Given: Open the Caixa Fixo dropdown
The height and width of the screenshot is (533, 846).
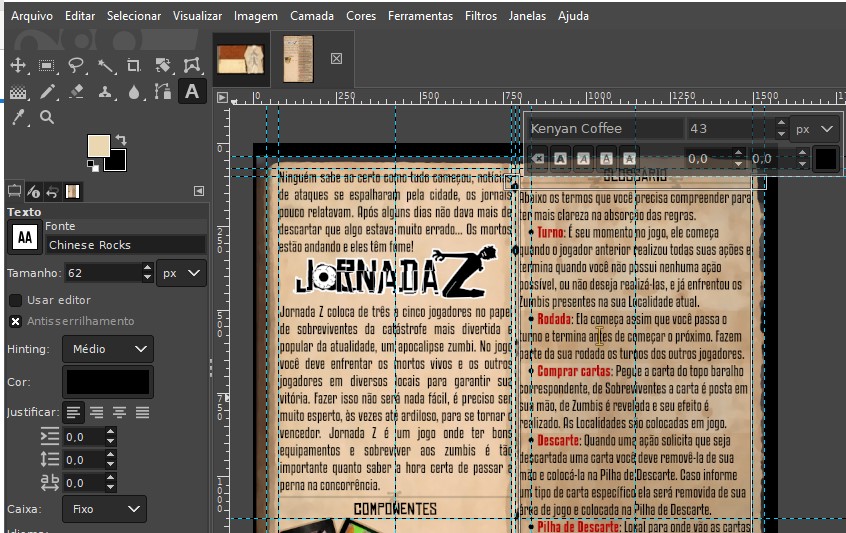Looking at the screenshot, I should (x=104, y=509).
